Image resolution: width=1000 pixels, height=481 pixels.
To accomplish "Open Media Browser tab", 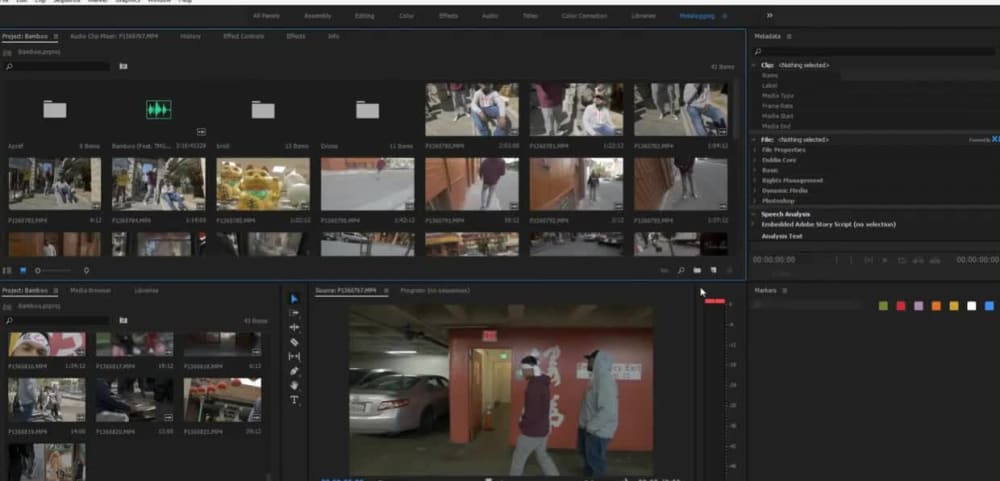I will pyautogui.click(x=91, y=290).
